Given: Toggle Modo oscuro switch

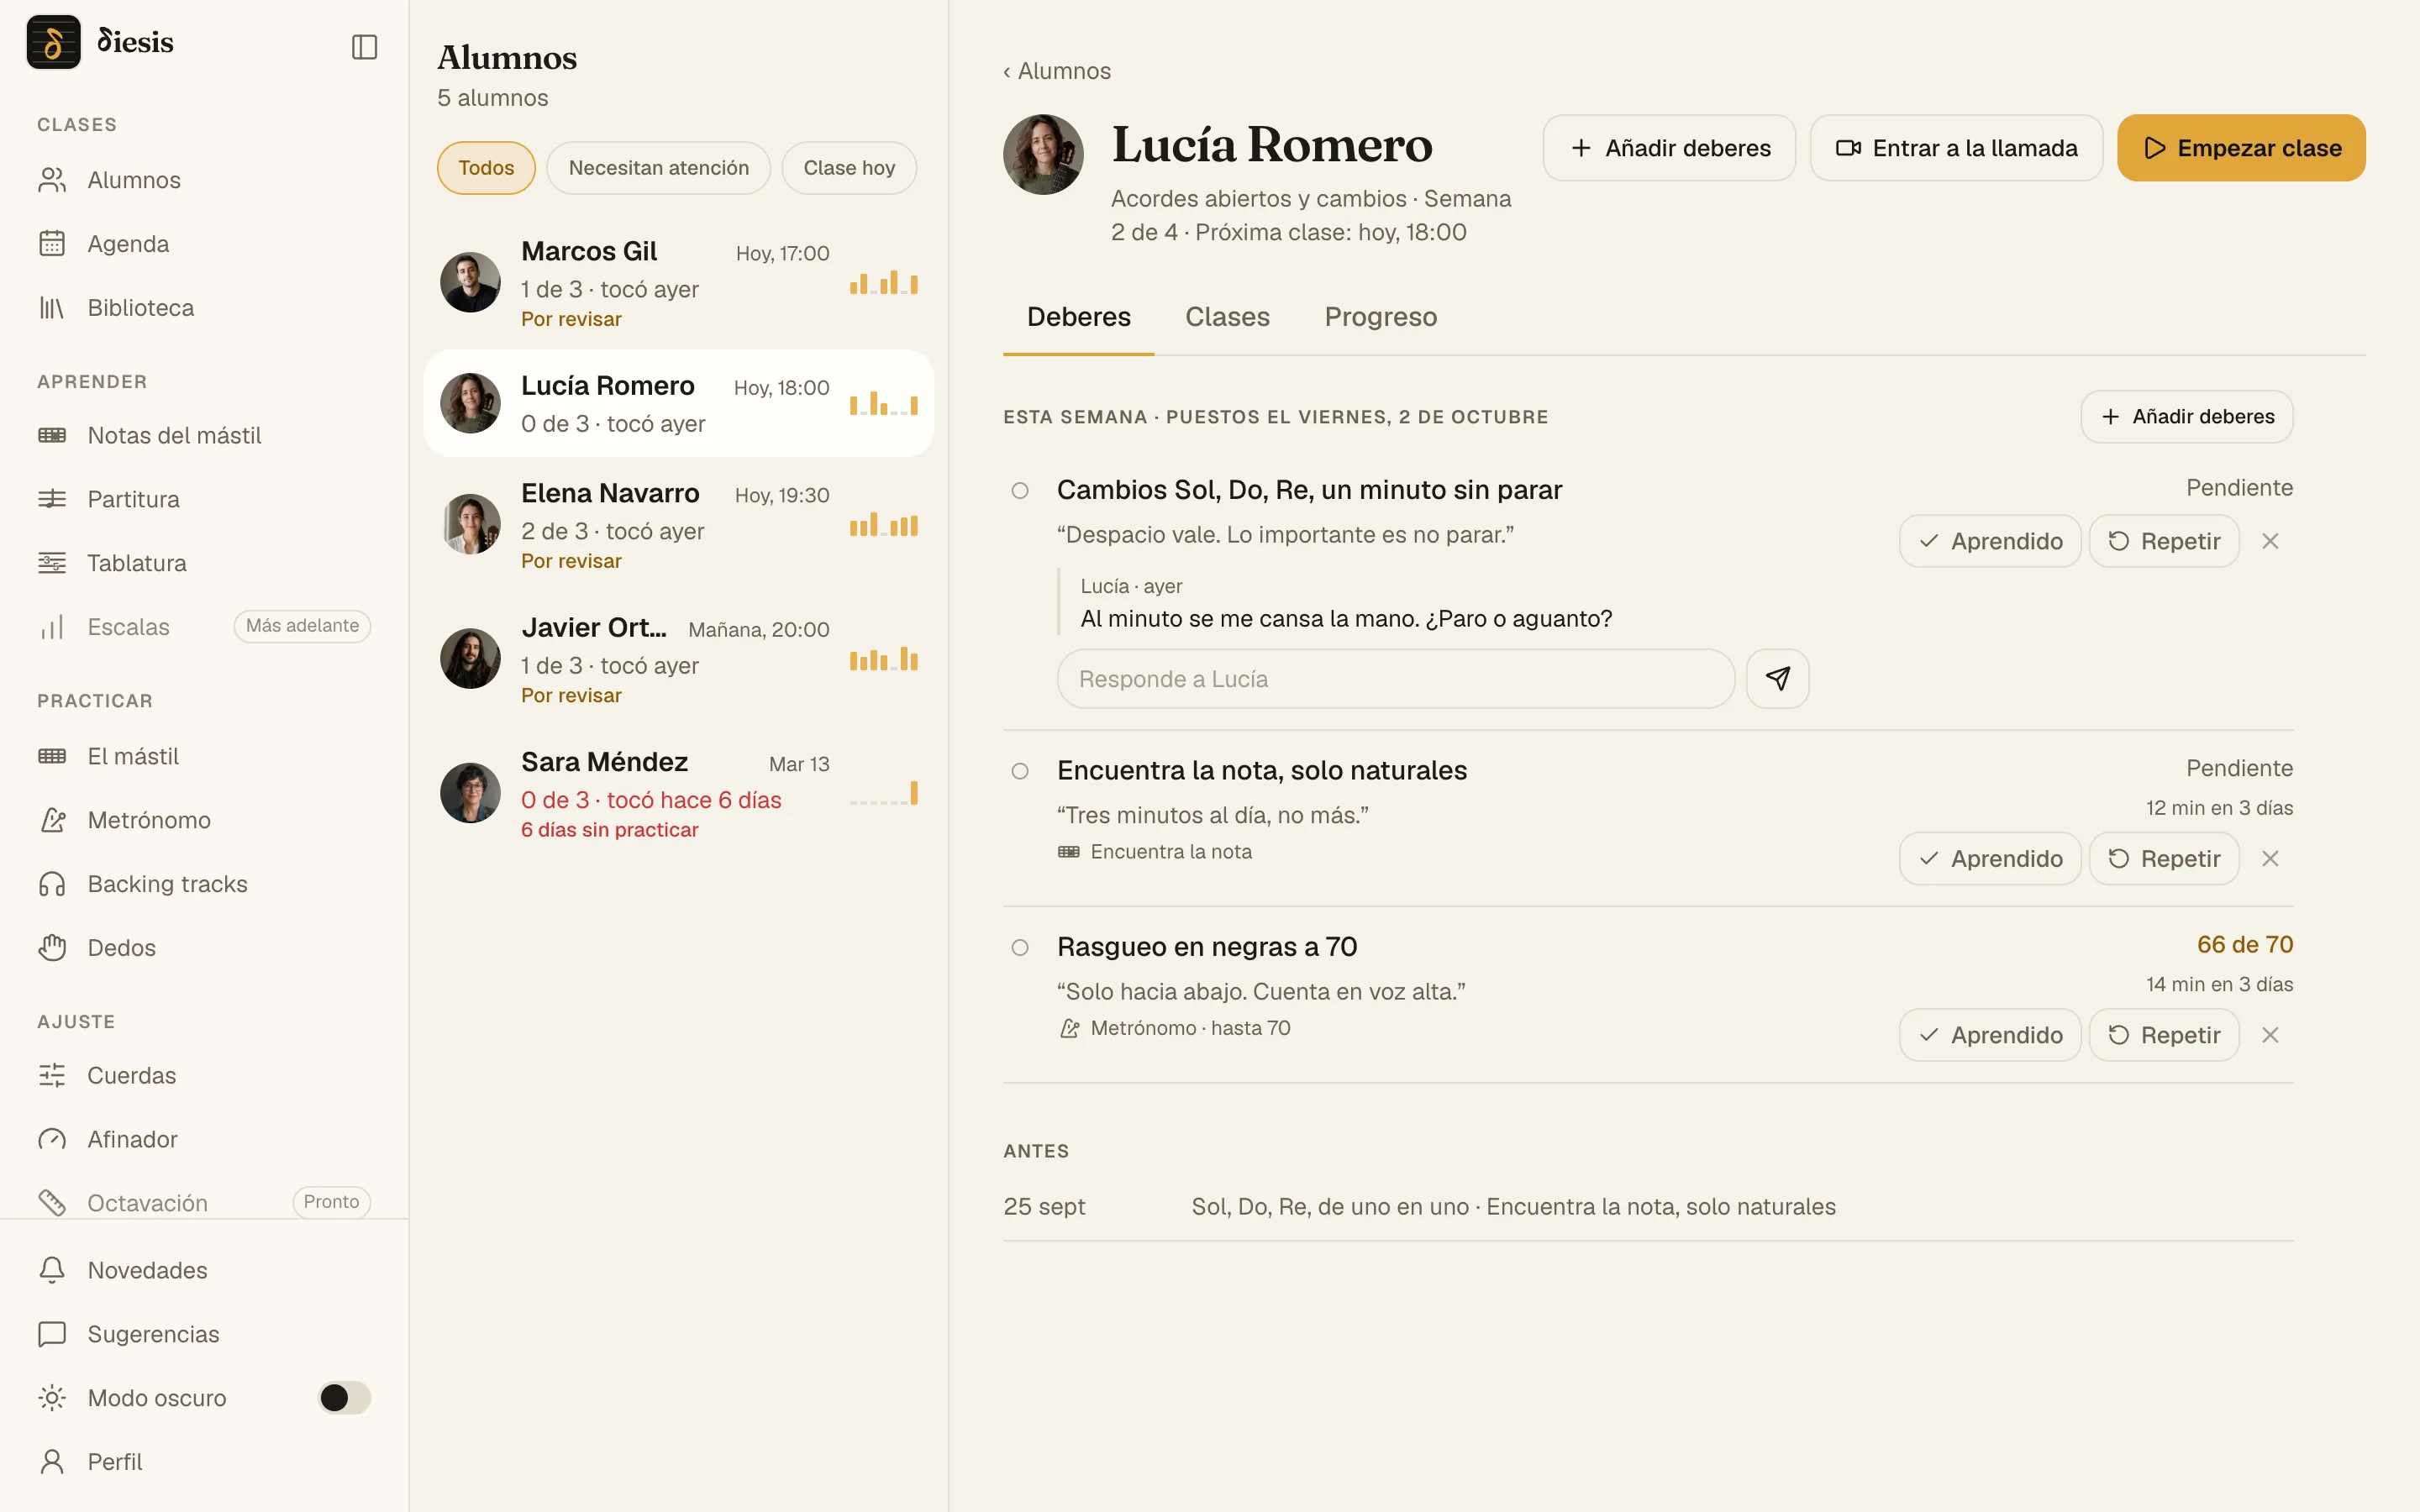Looking at the screenshot, I should (x=344, y=1398).
